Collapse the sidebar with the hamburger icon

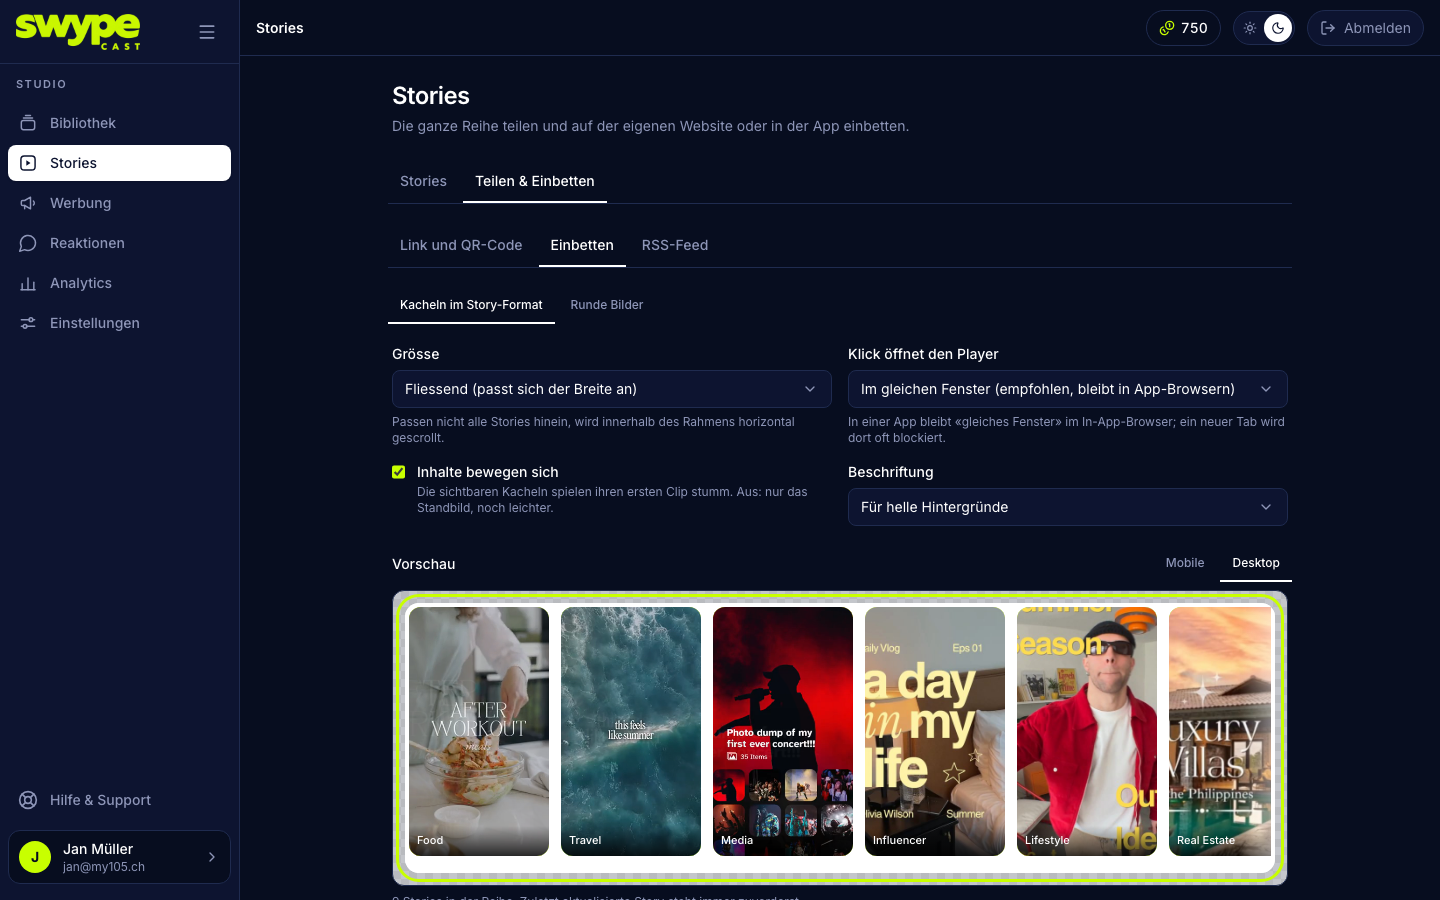pyautogui.click(x=207, y=32)
